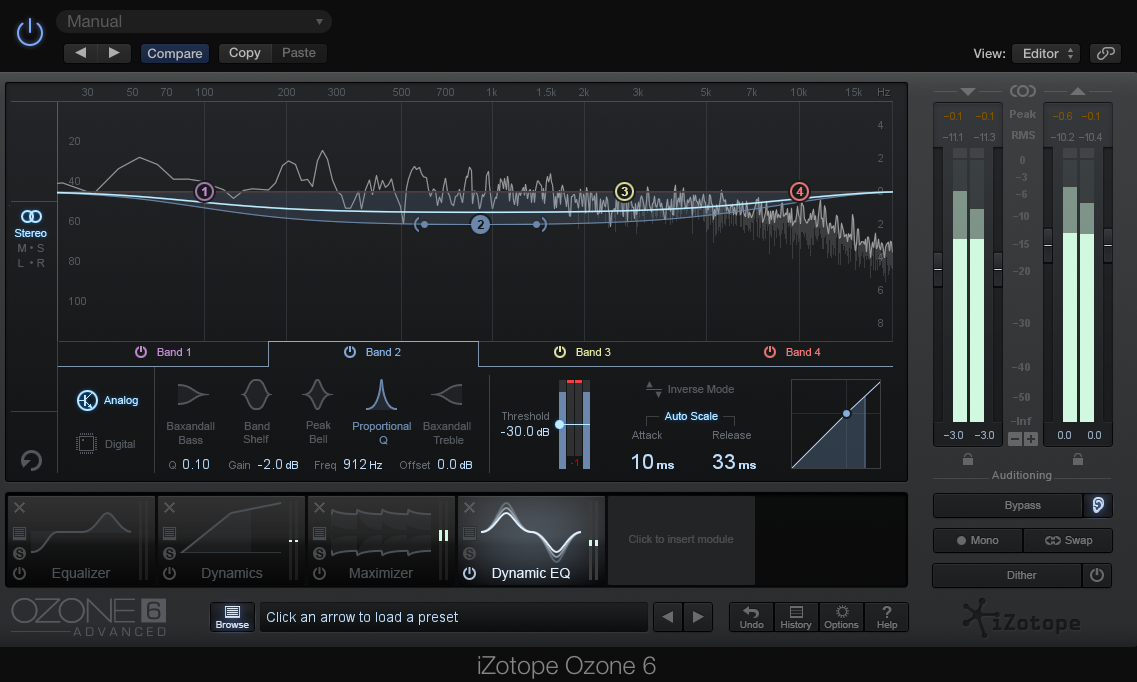Viewport: 1137px width, 682px height.
Task: Click the Bypass button
Action: click(x=1007, y=506)
